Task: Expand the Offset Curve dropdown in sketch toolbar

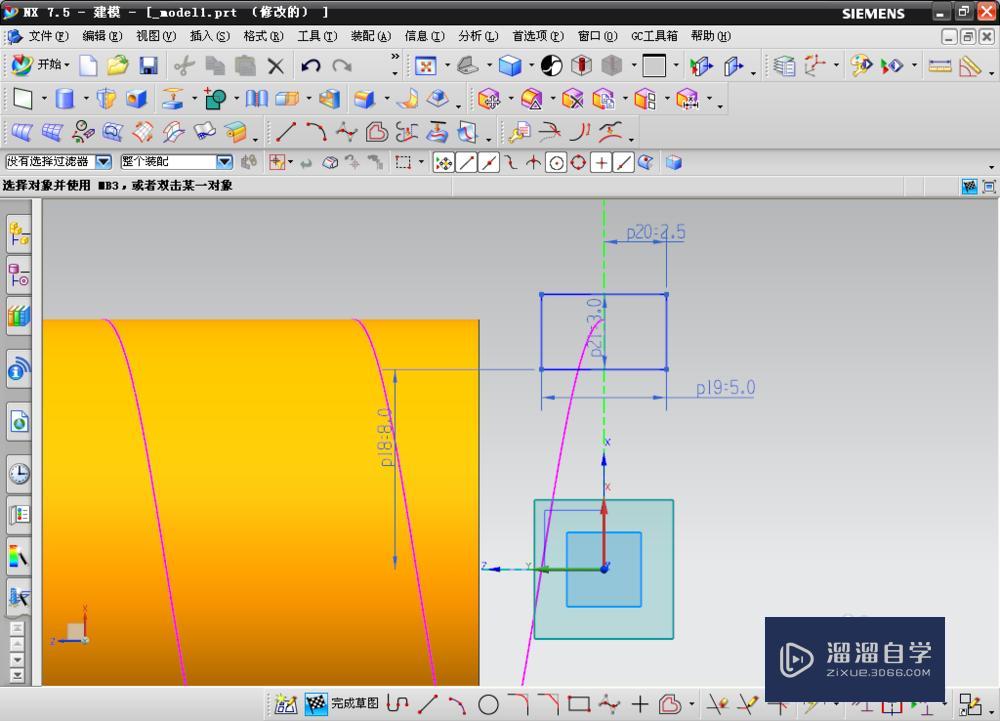Action: [691, 704]
